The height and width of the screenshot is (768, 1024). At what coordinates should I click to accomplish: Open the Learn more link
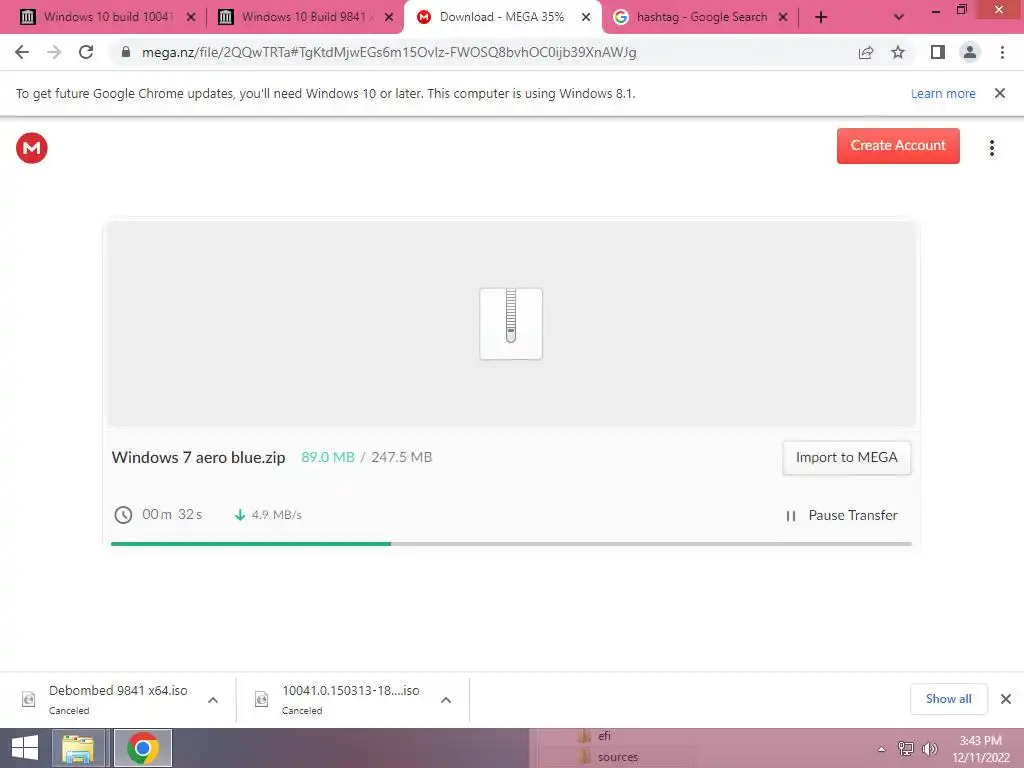[943, 94]
